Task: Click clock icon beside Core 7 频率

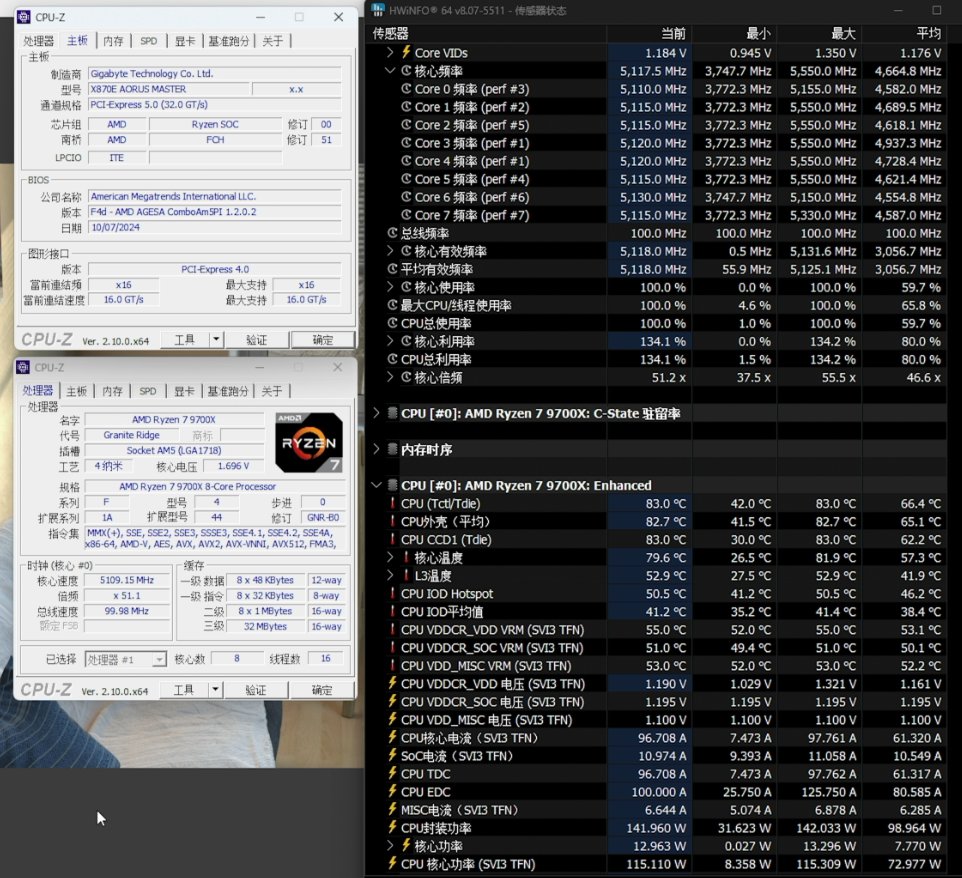Action: tap(406, 215)
